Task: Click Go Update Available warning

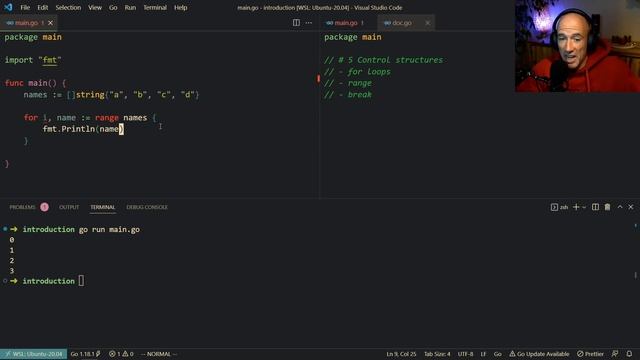Action: click(539, 354)
